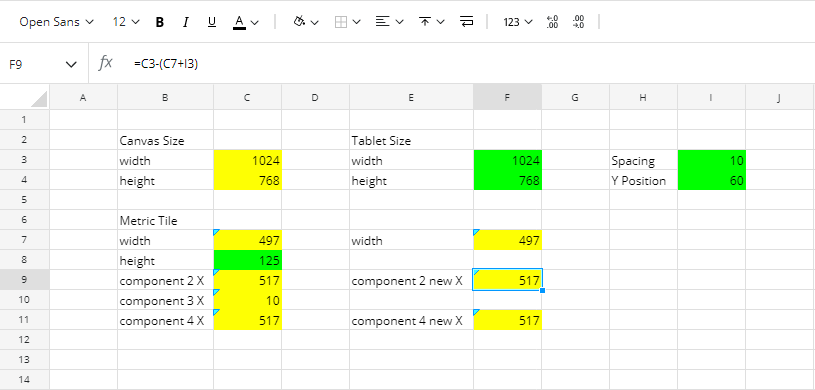Click the fill color bucket icon
815x390 pixels.
299,22
